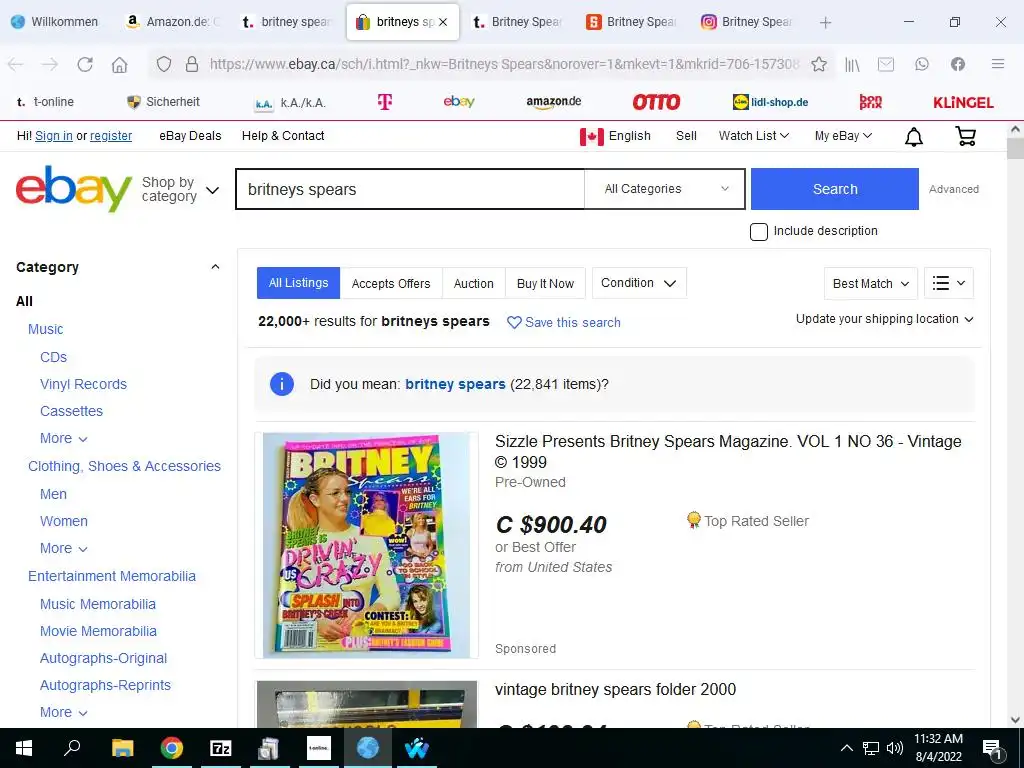This screenshot has height=768, width=1024.
Task: Click the browser URL address bar
Action: (x=503, y=64)
